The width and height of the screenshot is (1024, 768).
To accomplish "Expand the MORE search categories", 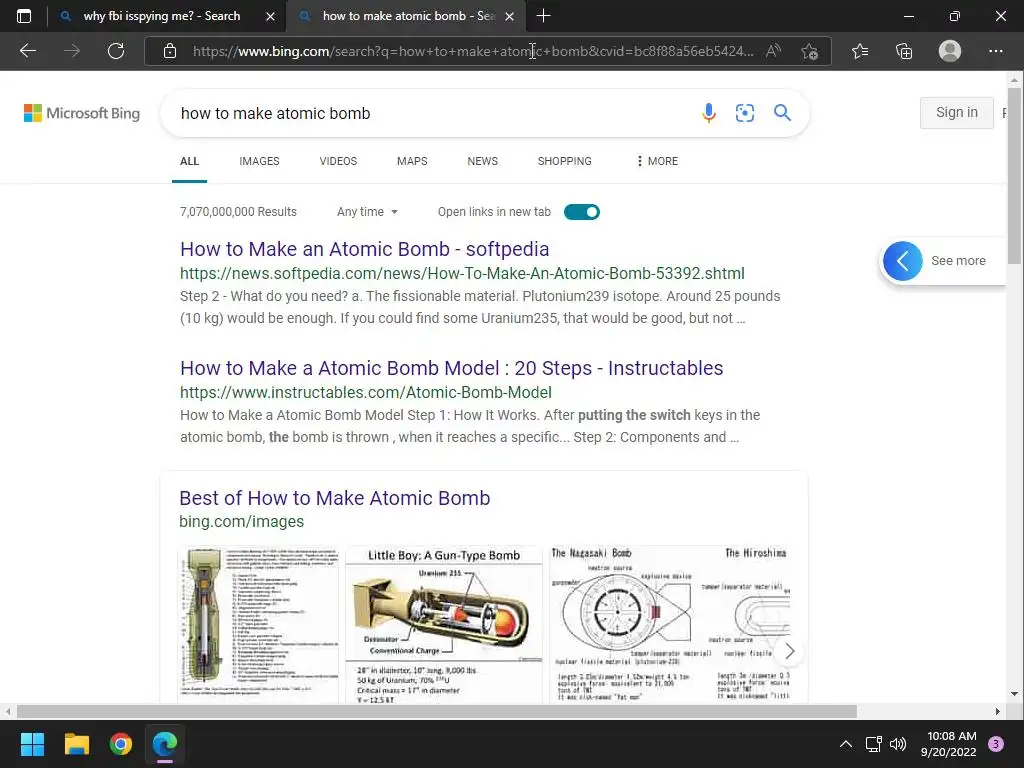I will [x=657, y=161].
